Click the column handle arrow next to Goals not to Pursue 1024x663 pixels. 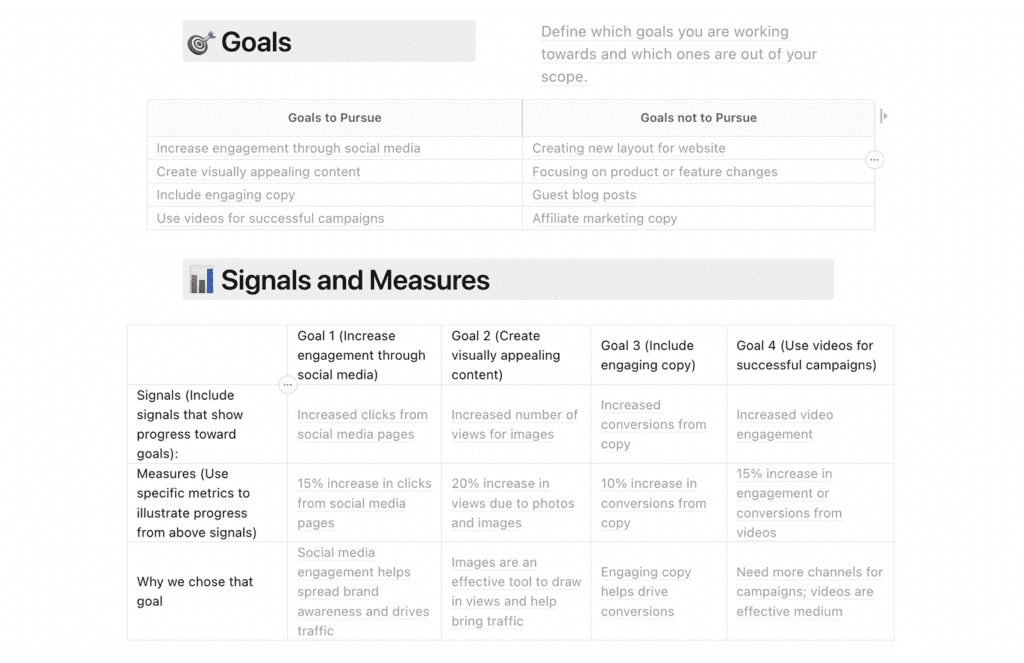coord(884,116)
